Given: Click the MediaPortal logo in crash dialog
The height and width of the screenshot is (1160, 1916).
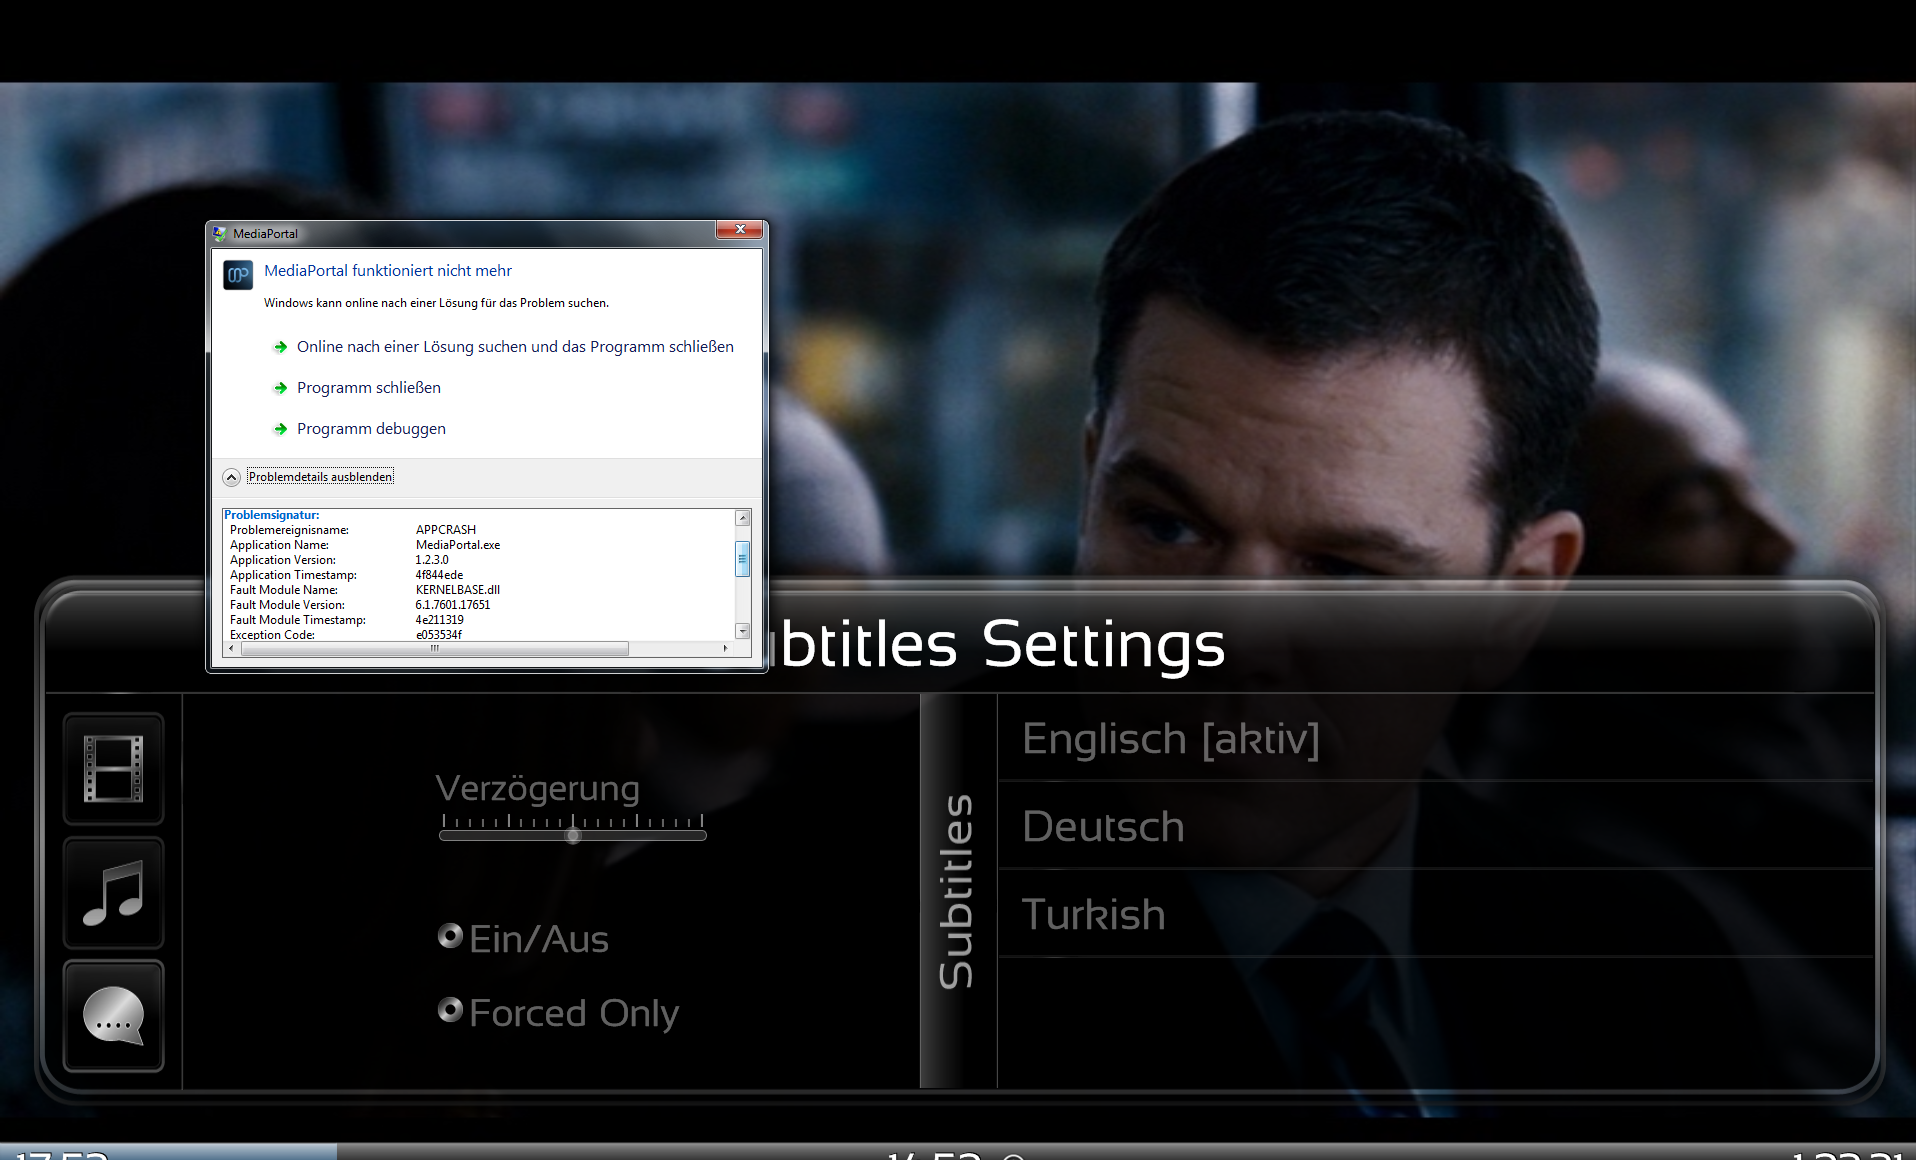Looking at the screenshot, I should pyautogui.click(x=238, y=275).
